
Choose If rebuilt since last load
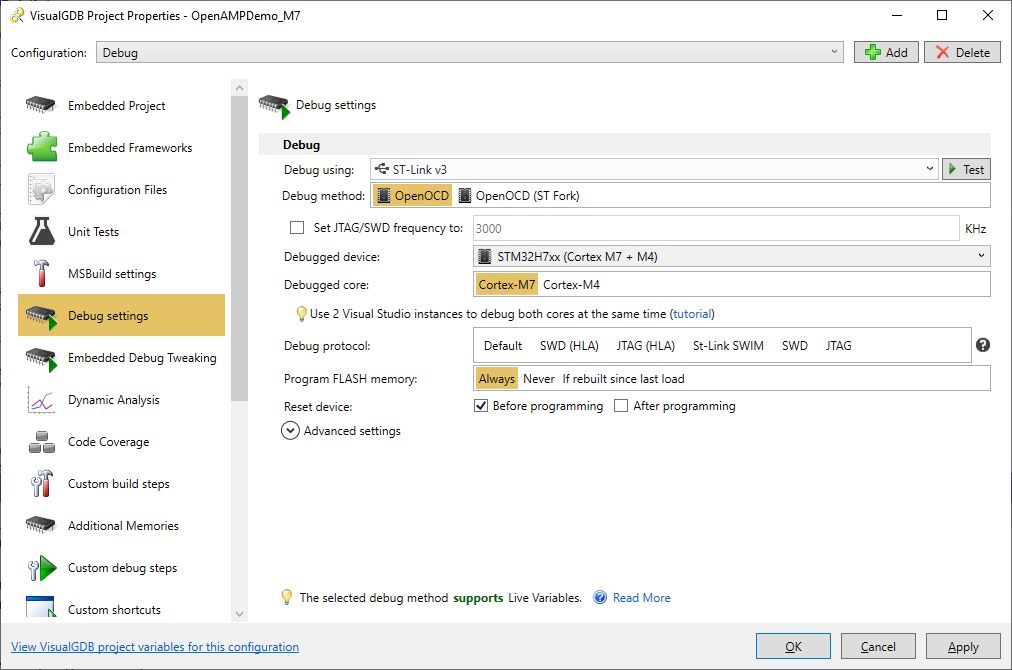623,379
